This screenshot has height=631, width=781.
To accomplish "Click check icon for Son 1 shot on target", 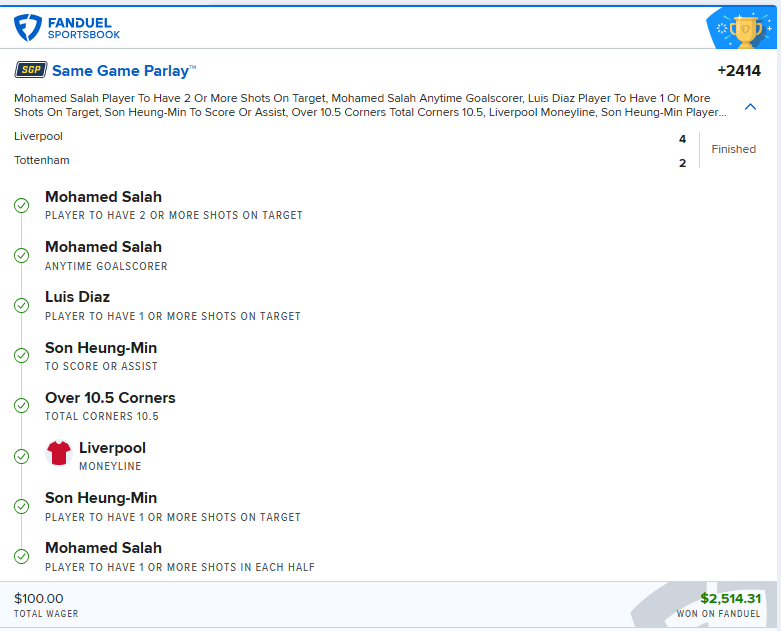I will coord(21,506).
